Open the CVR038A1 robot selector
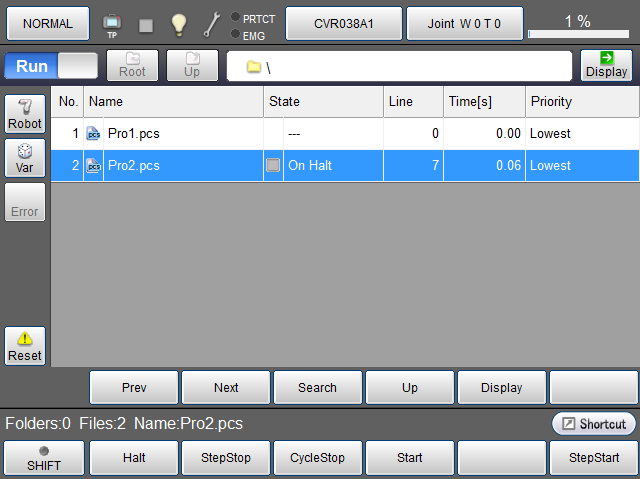 (x=344, y=23)
